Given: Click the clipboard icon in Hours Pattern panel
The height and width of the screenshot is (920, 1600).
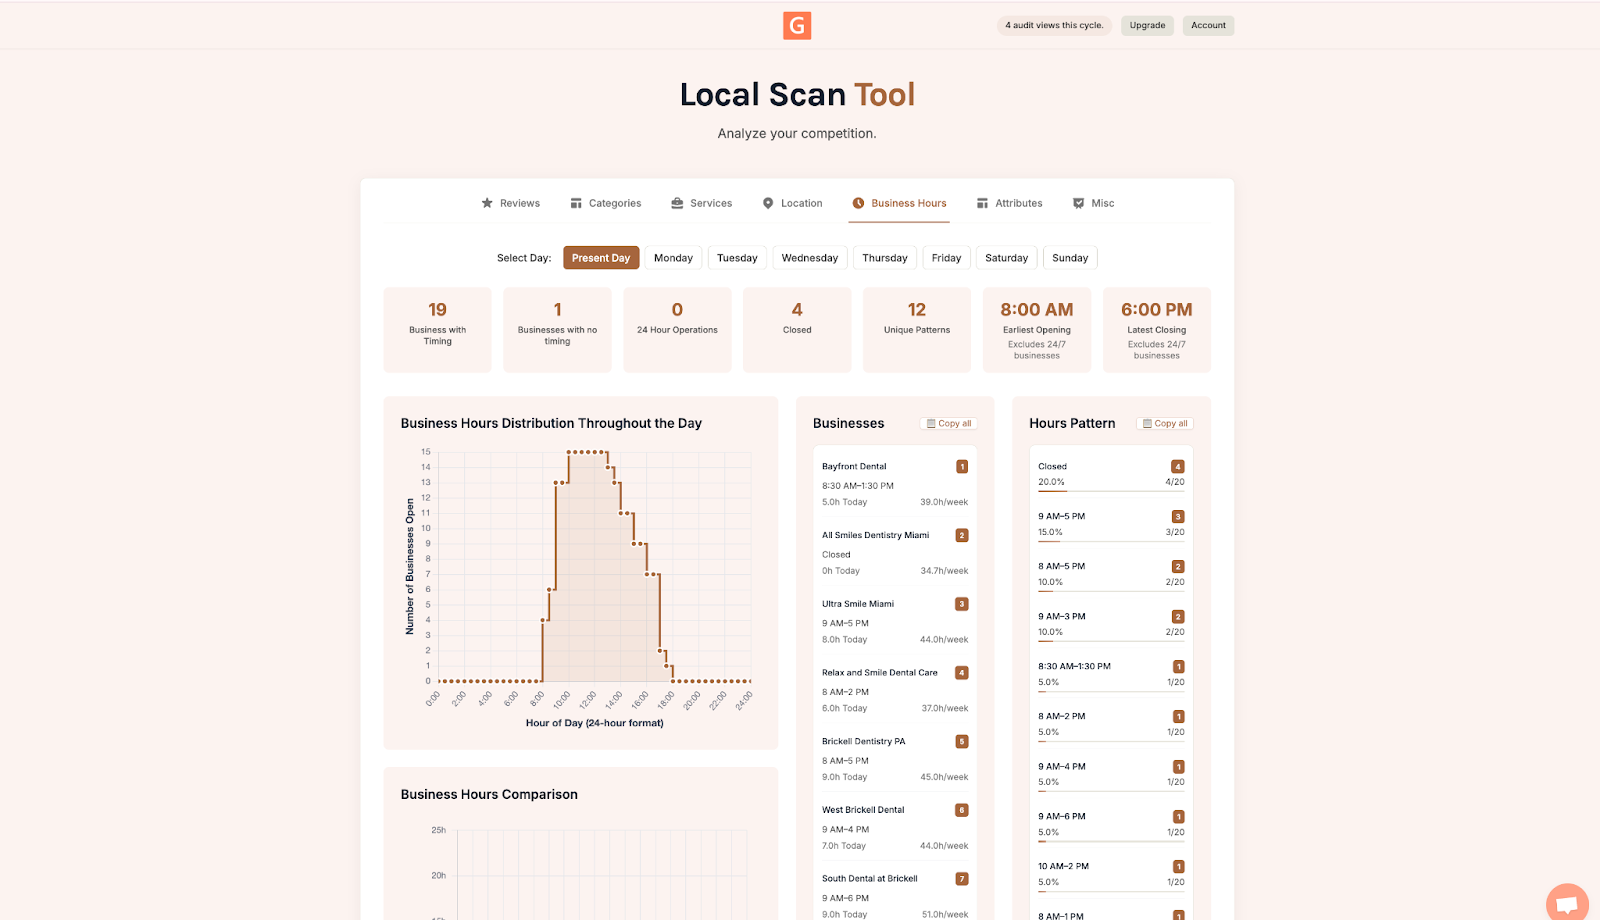Looking at the screenshot, I should (x=1147, y=423).
